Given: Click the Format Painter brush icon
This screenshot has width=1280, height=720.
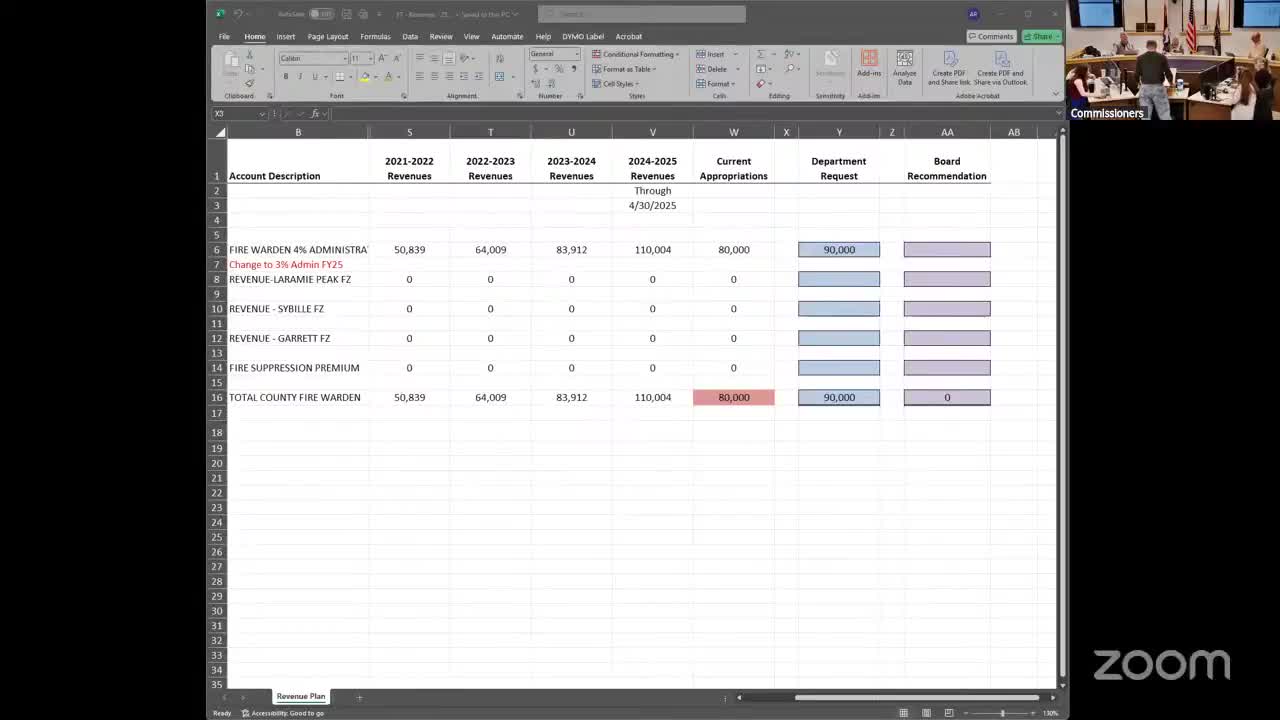Looking at the screenshot, I should (x=249, y=83).
